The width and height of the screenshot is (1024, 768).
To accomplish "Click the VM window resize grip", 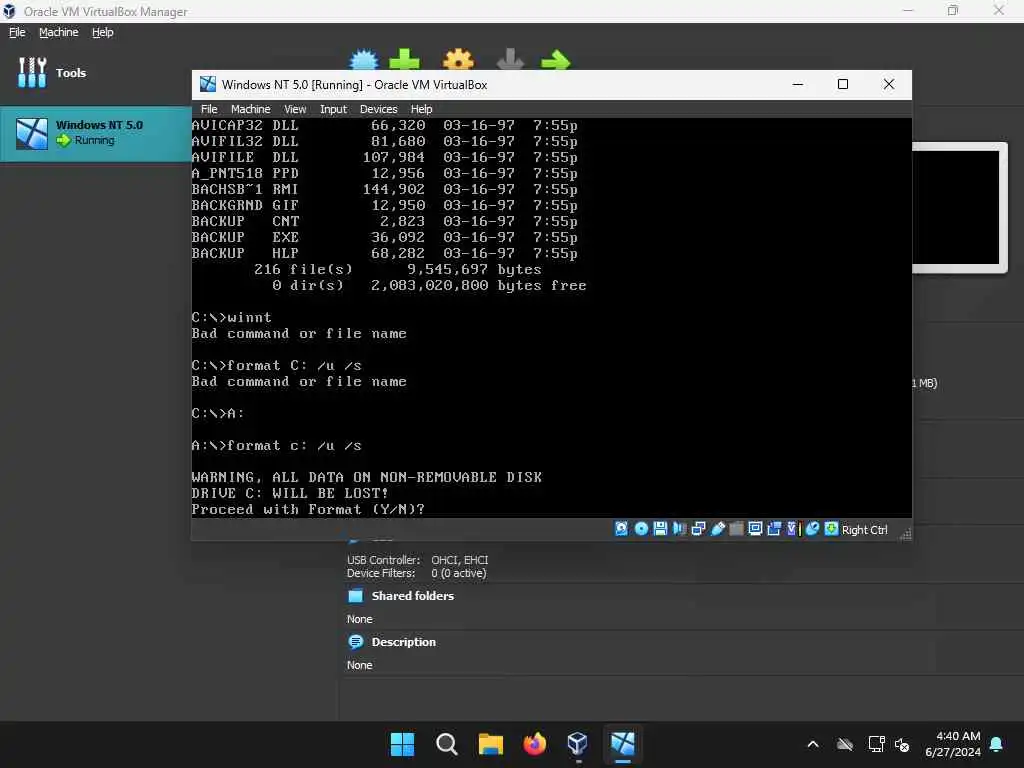I will click(x=904, y=534).
